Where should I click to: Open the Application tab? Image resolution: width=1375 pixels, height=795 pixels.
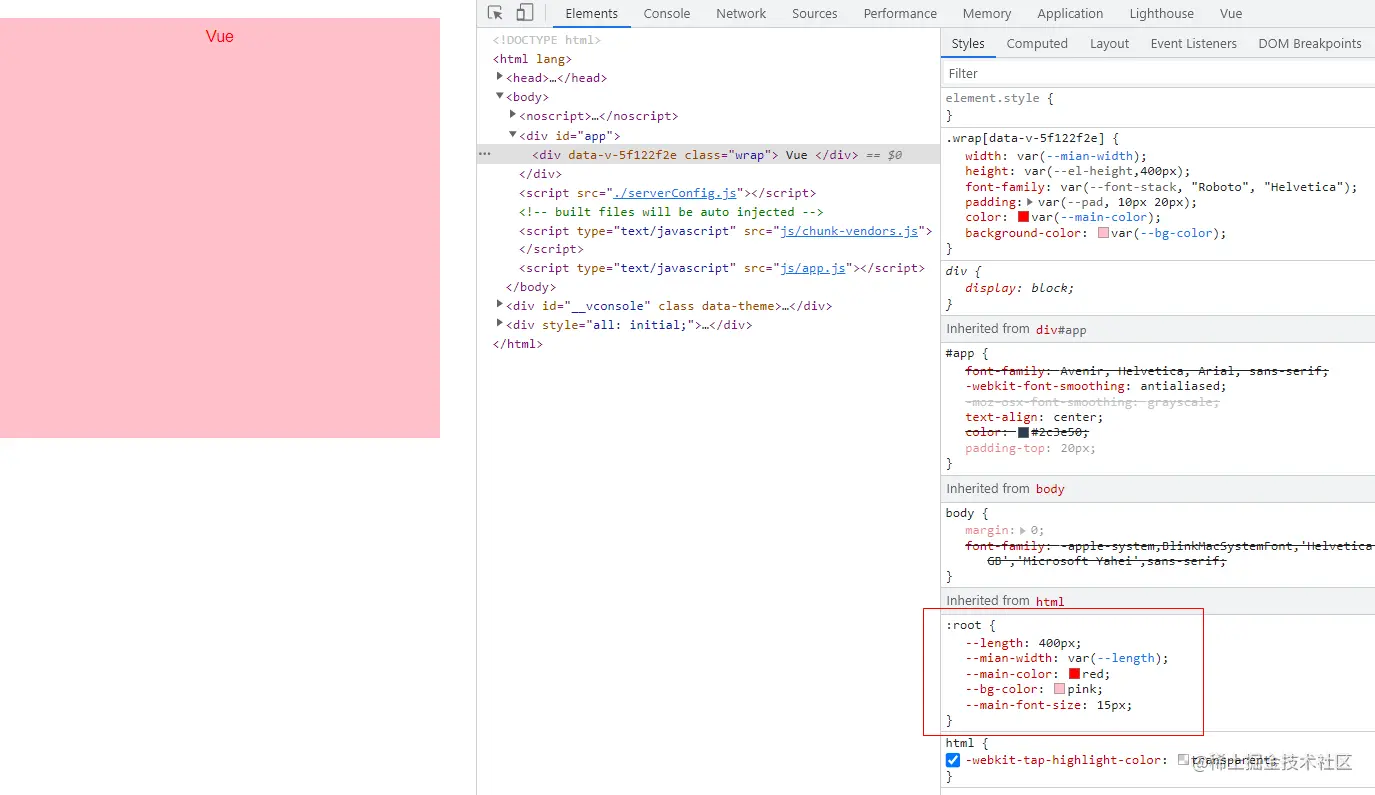(1070, 14)
